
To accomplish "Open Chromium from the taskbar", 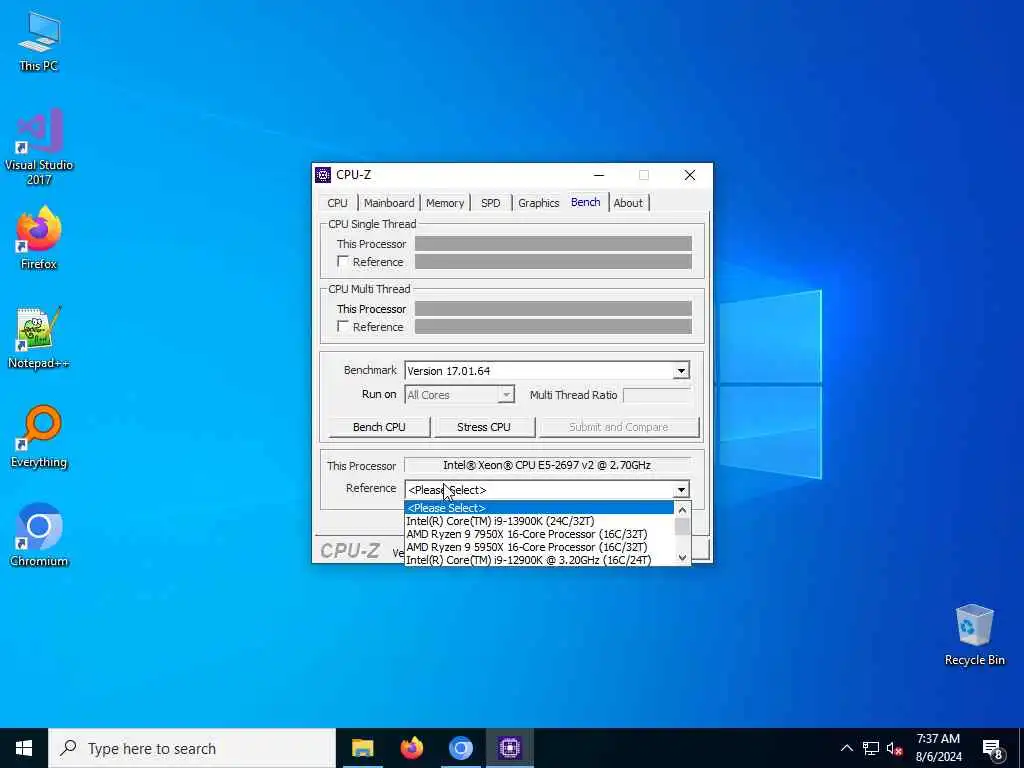I will point(460,748).
